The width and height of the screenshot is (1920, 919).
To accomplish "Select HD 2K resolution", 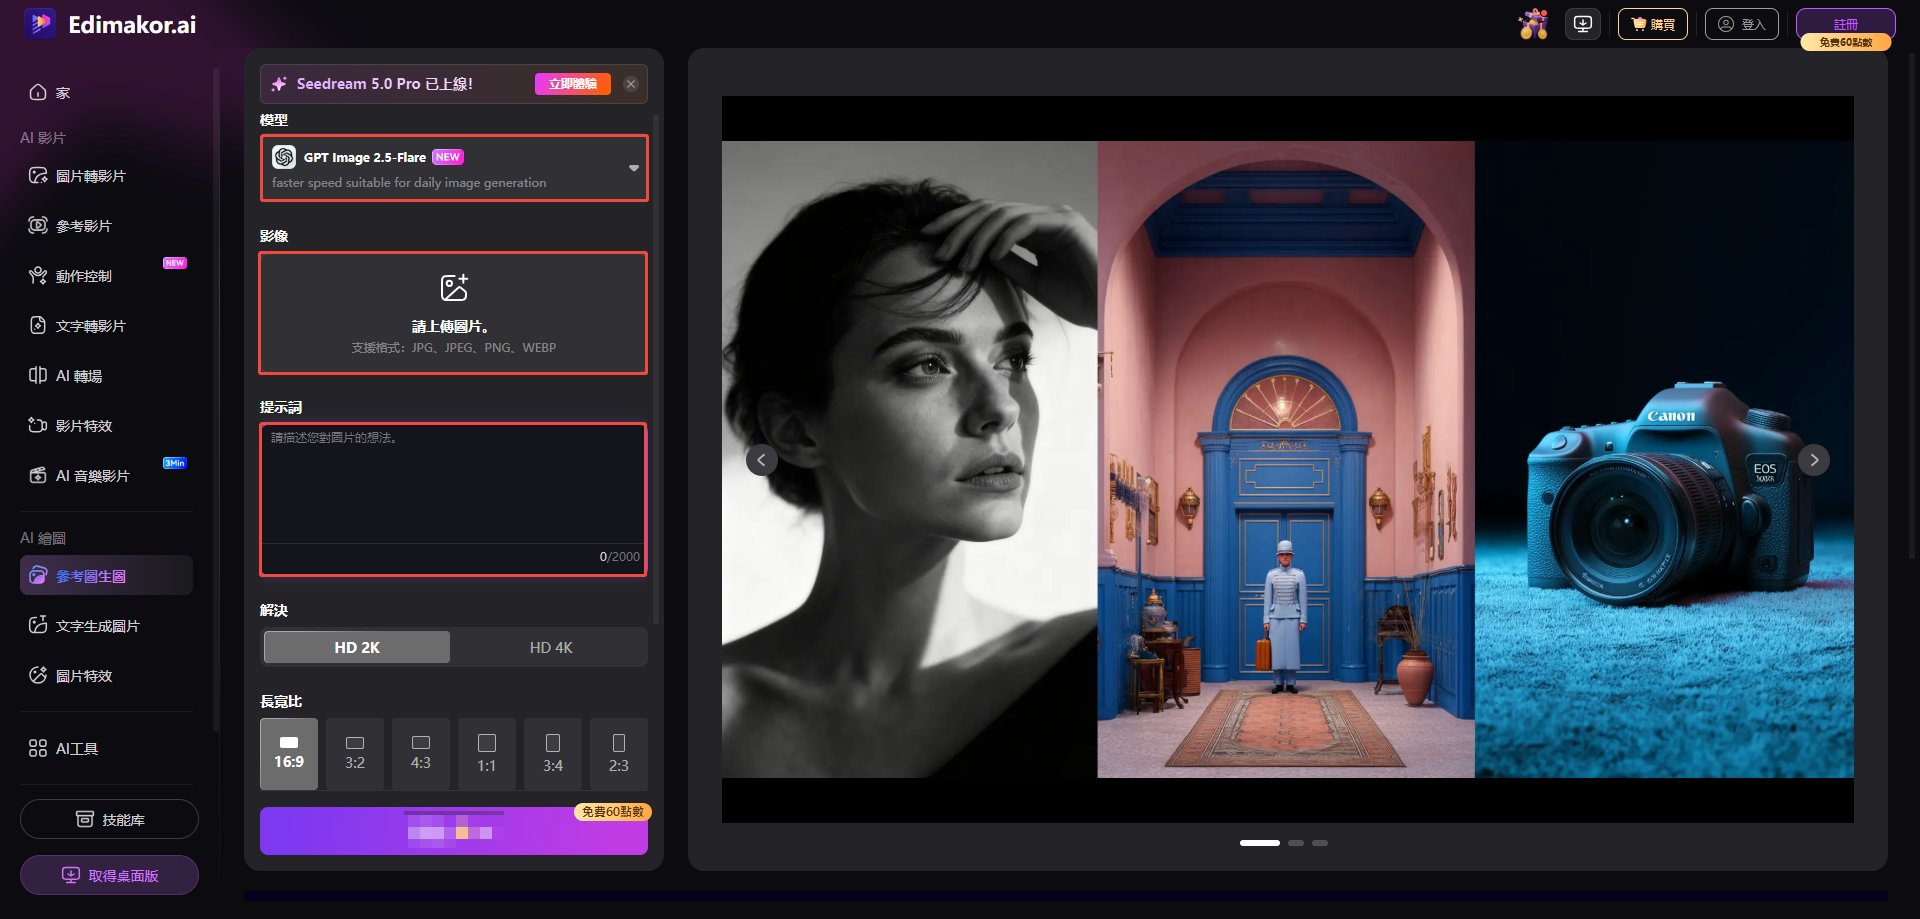I will click(357, 648).
